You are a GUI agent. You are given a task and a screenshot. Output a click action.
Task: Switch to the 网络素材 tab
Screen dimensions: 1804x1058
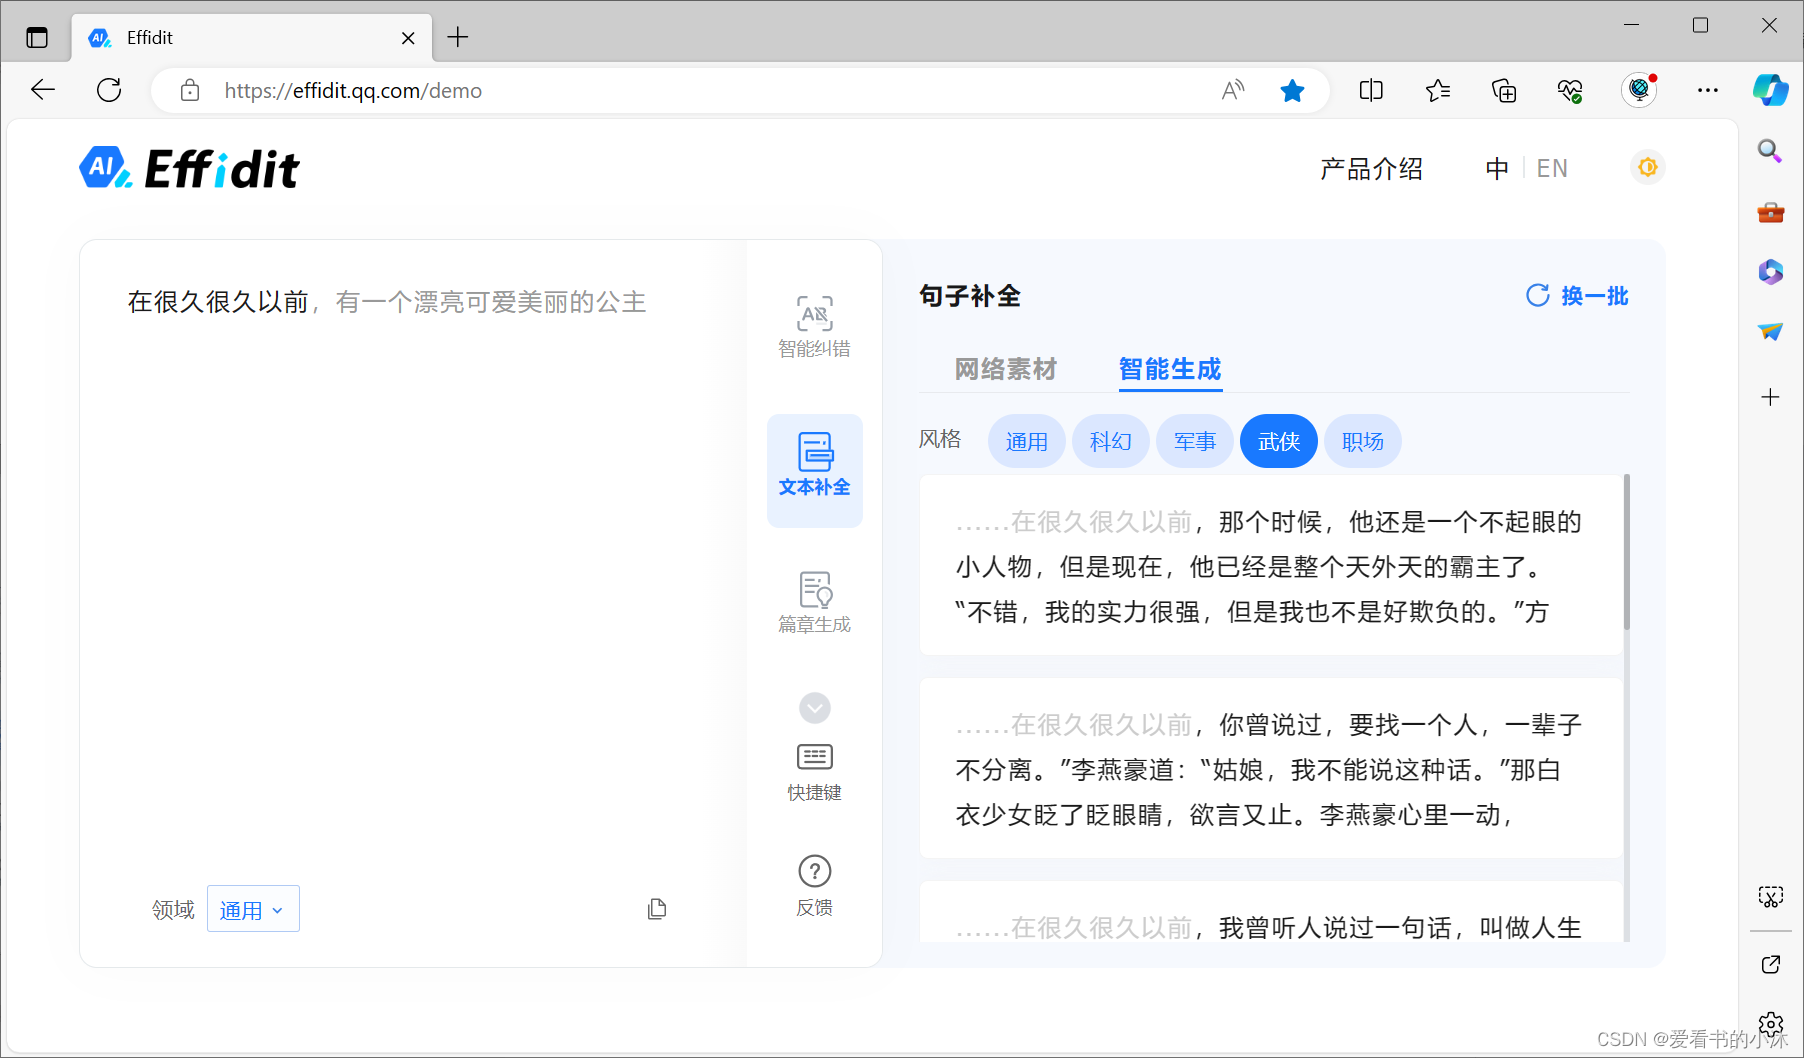click(x=1005, y=369)
